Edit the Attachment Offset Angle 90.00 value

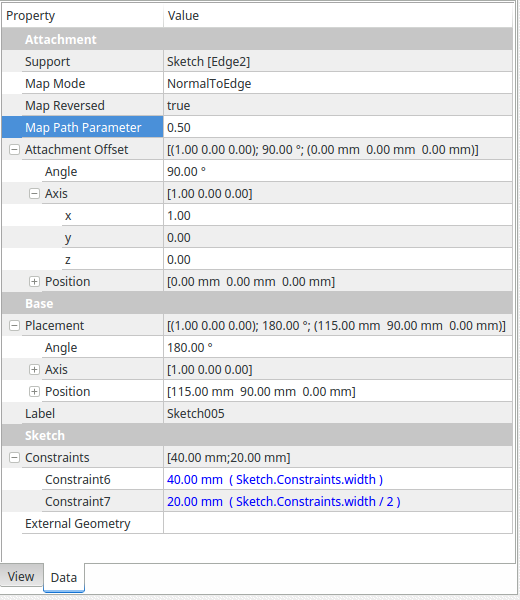pos(338,171)
